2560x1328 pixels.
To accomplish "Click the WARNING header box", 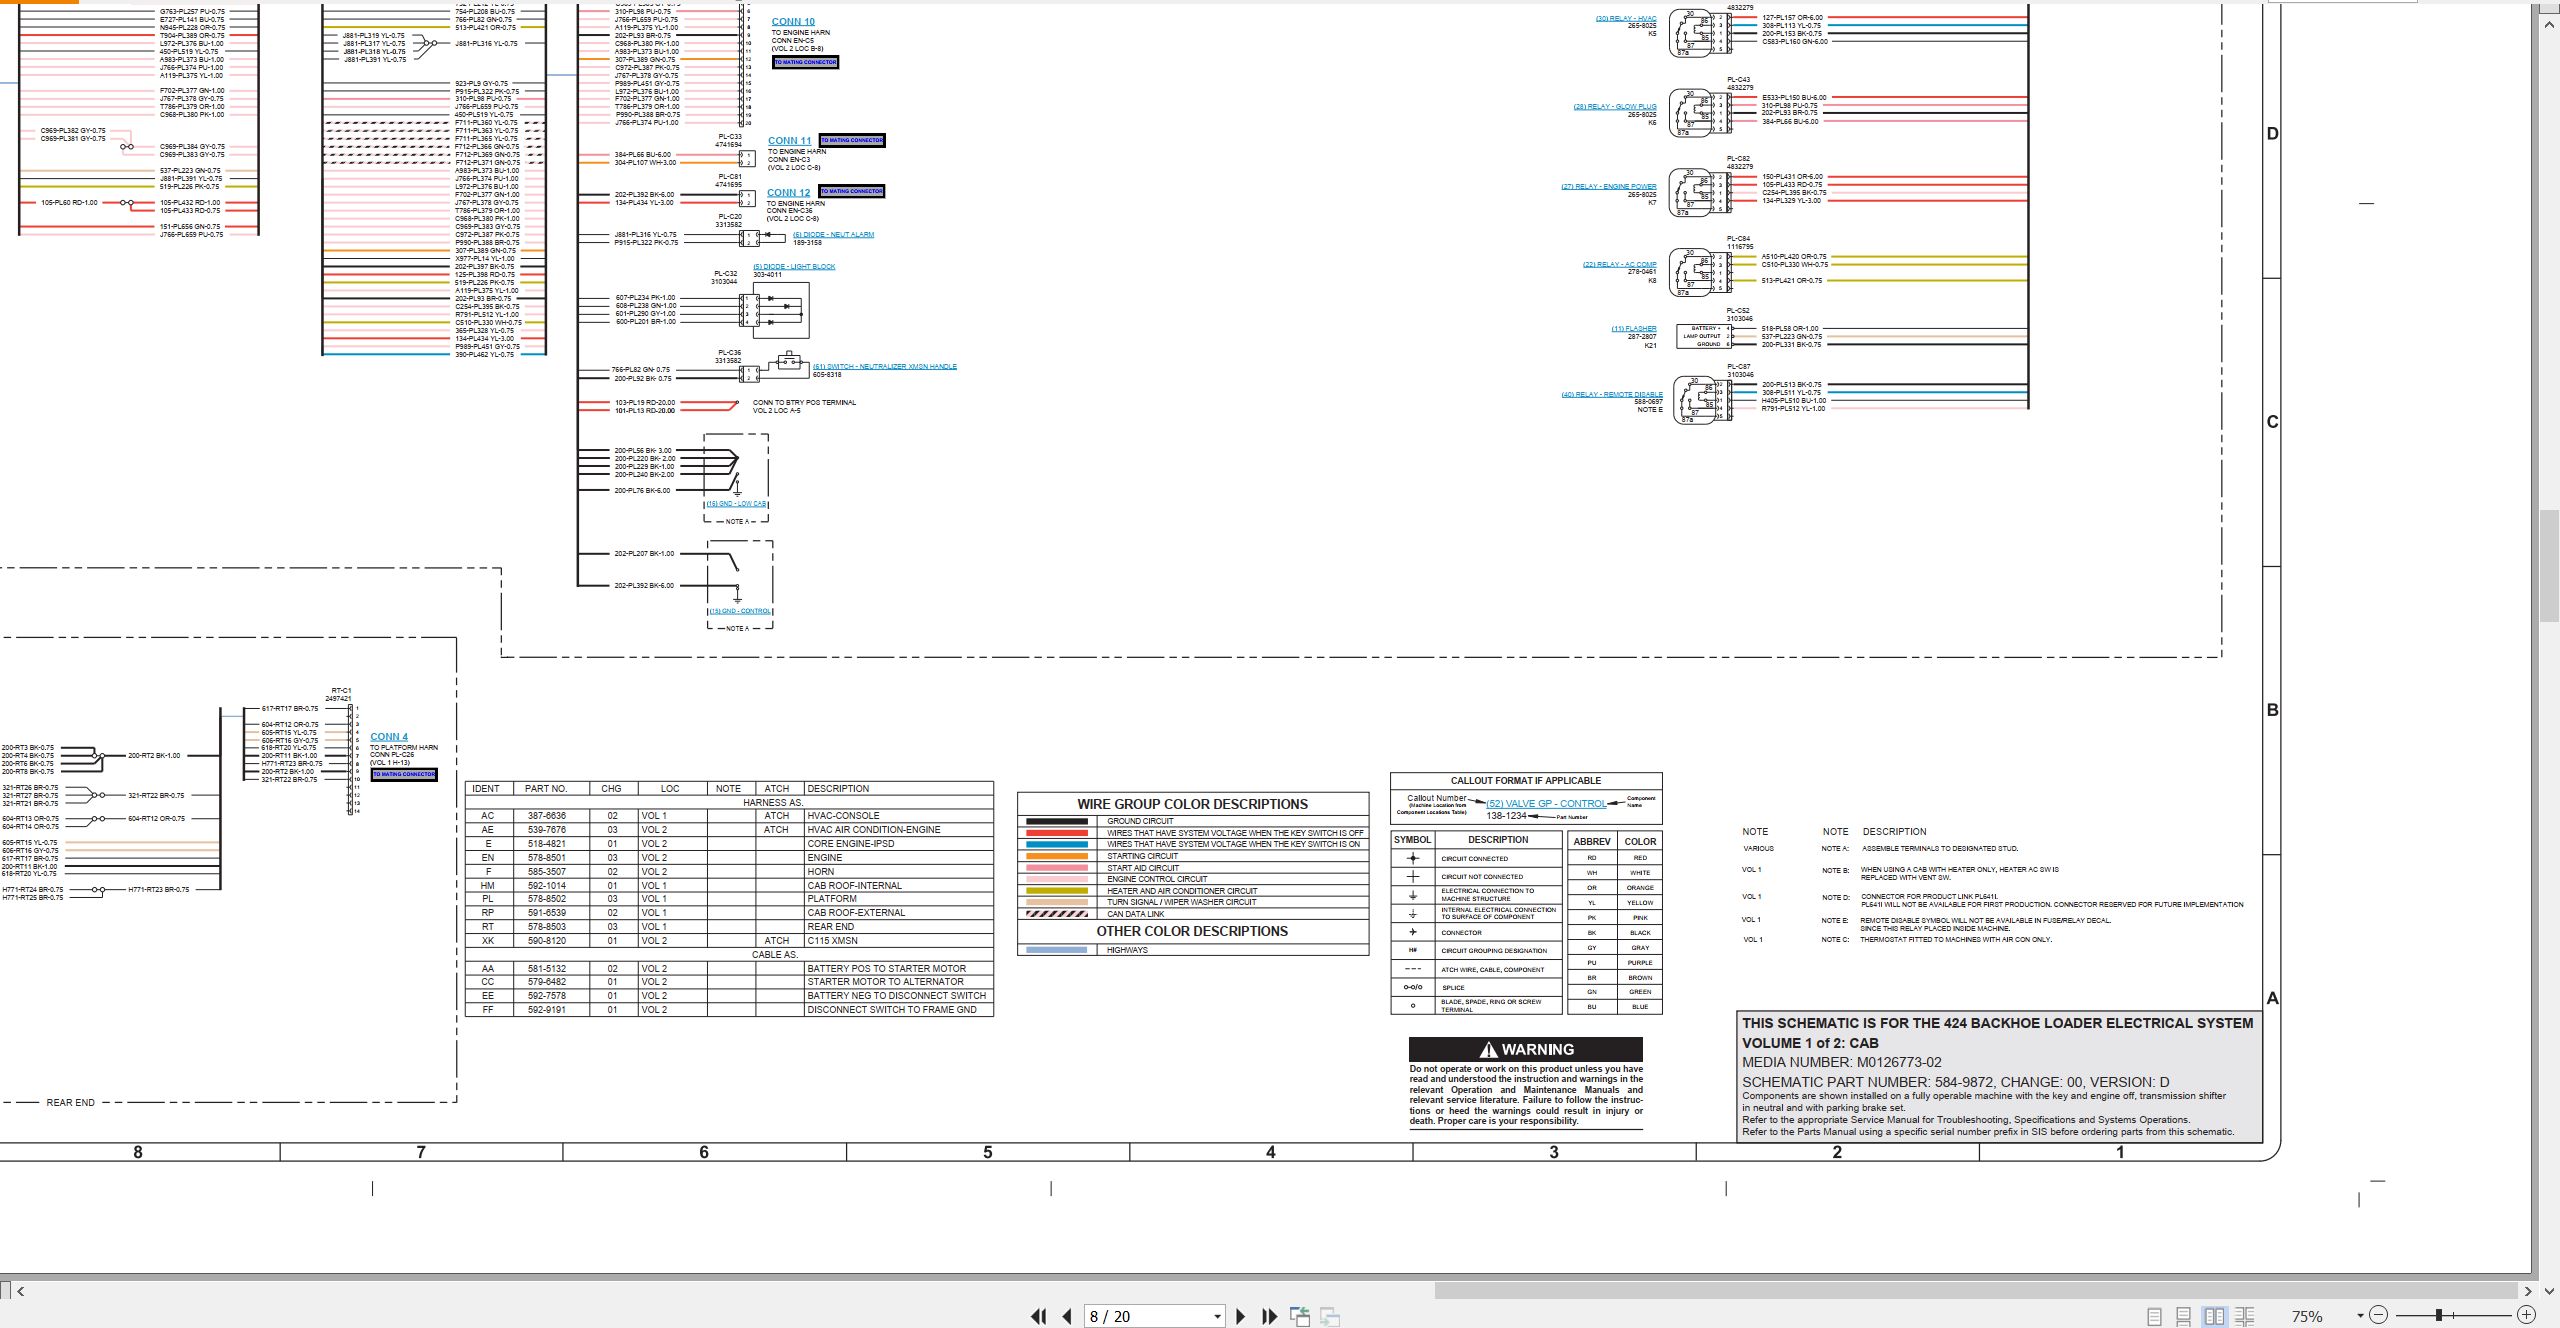I will pyautogui.click(x=1526, y=1049).
